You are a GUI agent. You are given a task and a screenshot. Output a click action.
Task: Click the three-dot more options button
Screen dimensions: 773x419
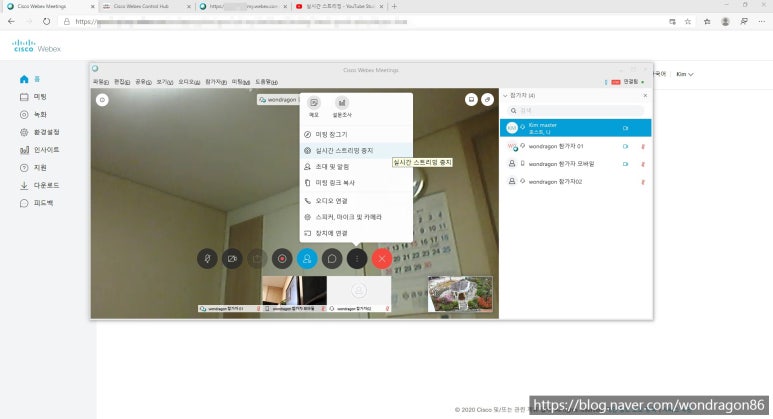point(357,259)
